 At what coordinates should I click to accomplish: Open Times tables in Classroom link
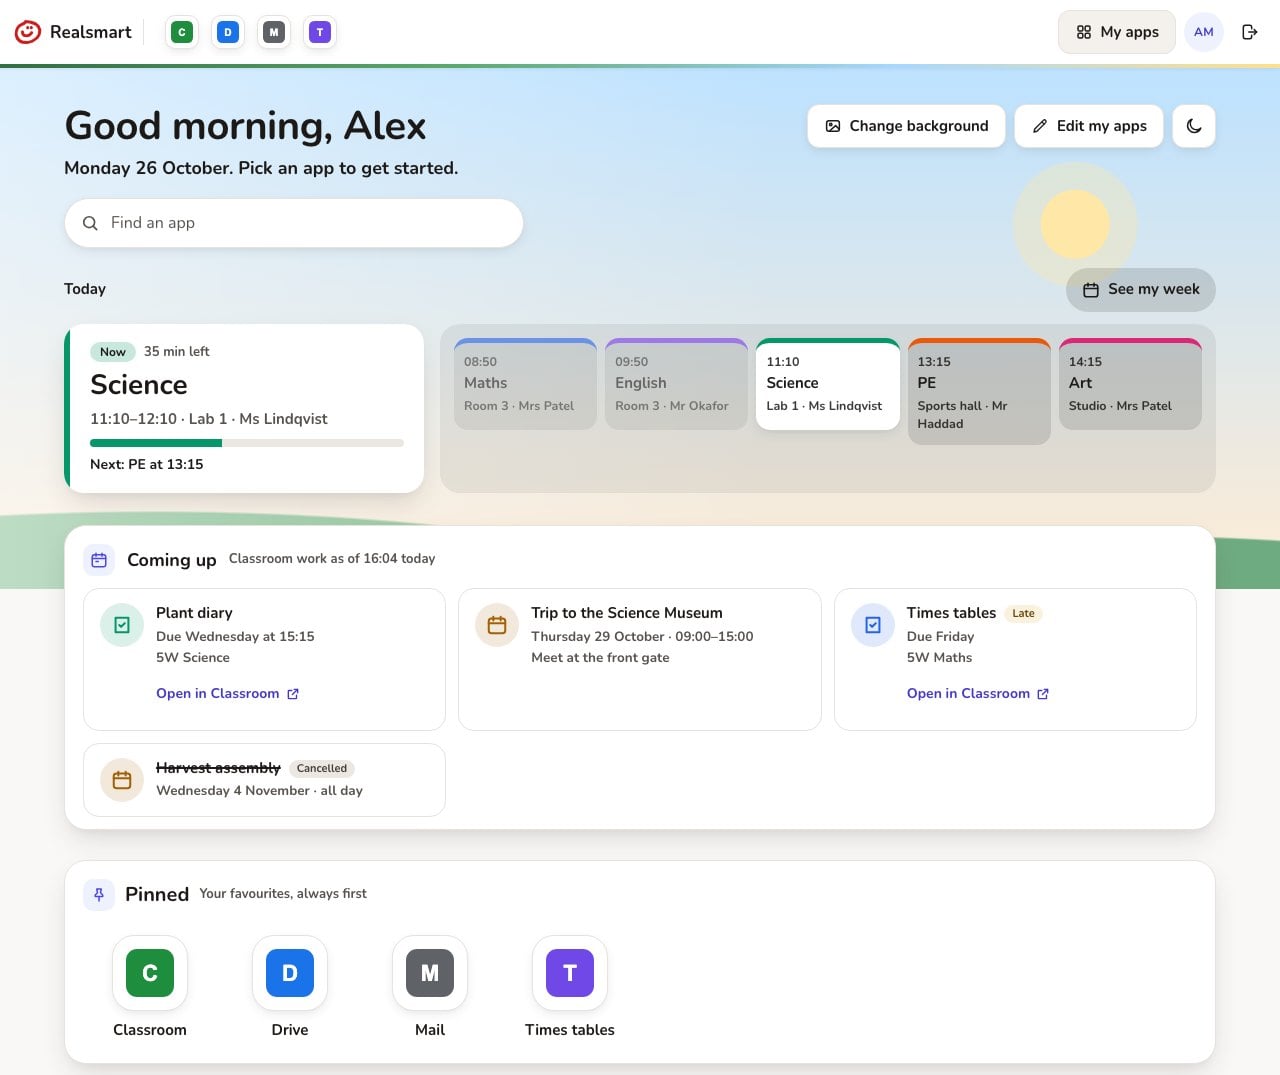[x=978, y=693]
